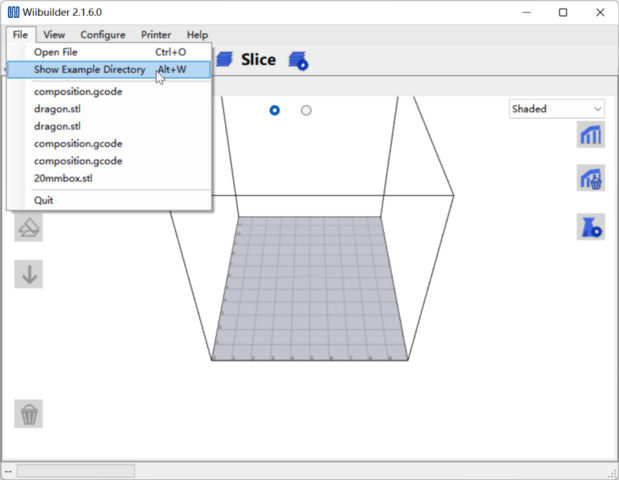Open the View menu
Screen dimensions: 619x480
54,35
